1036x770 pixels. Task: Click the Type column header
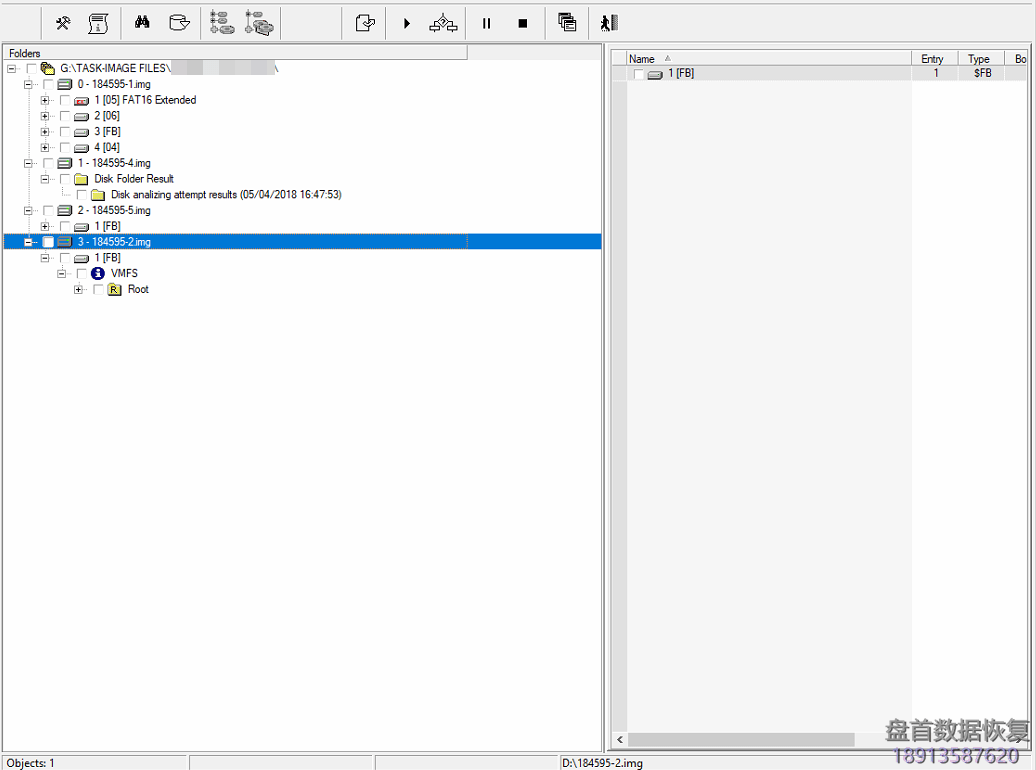point(978,59)
